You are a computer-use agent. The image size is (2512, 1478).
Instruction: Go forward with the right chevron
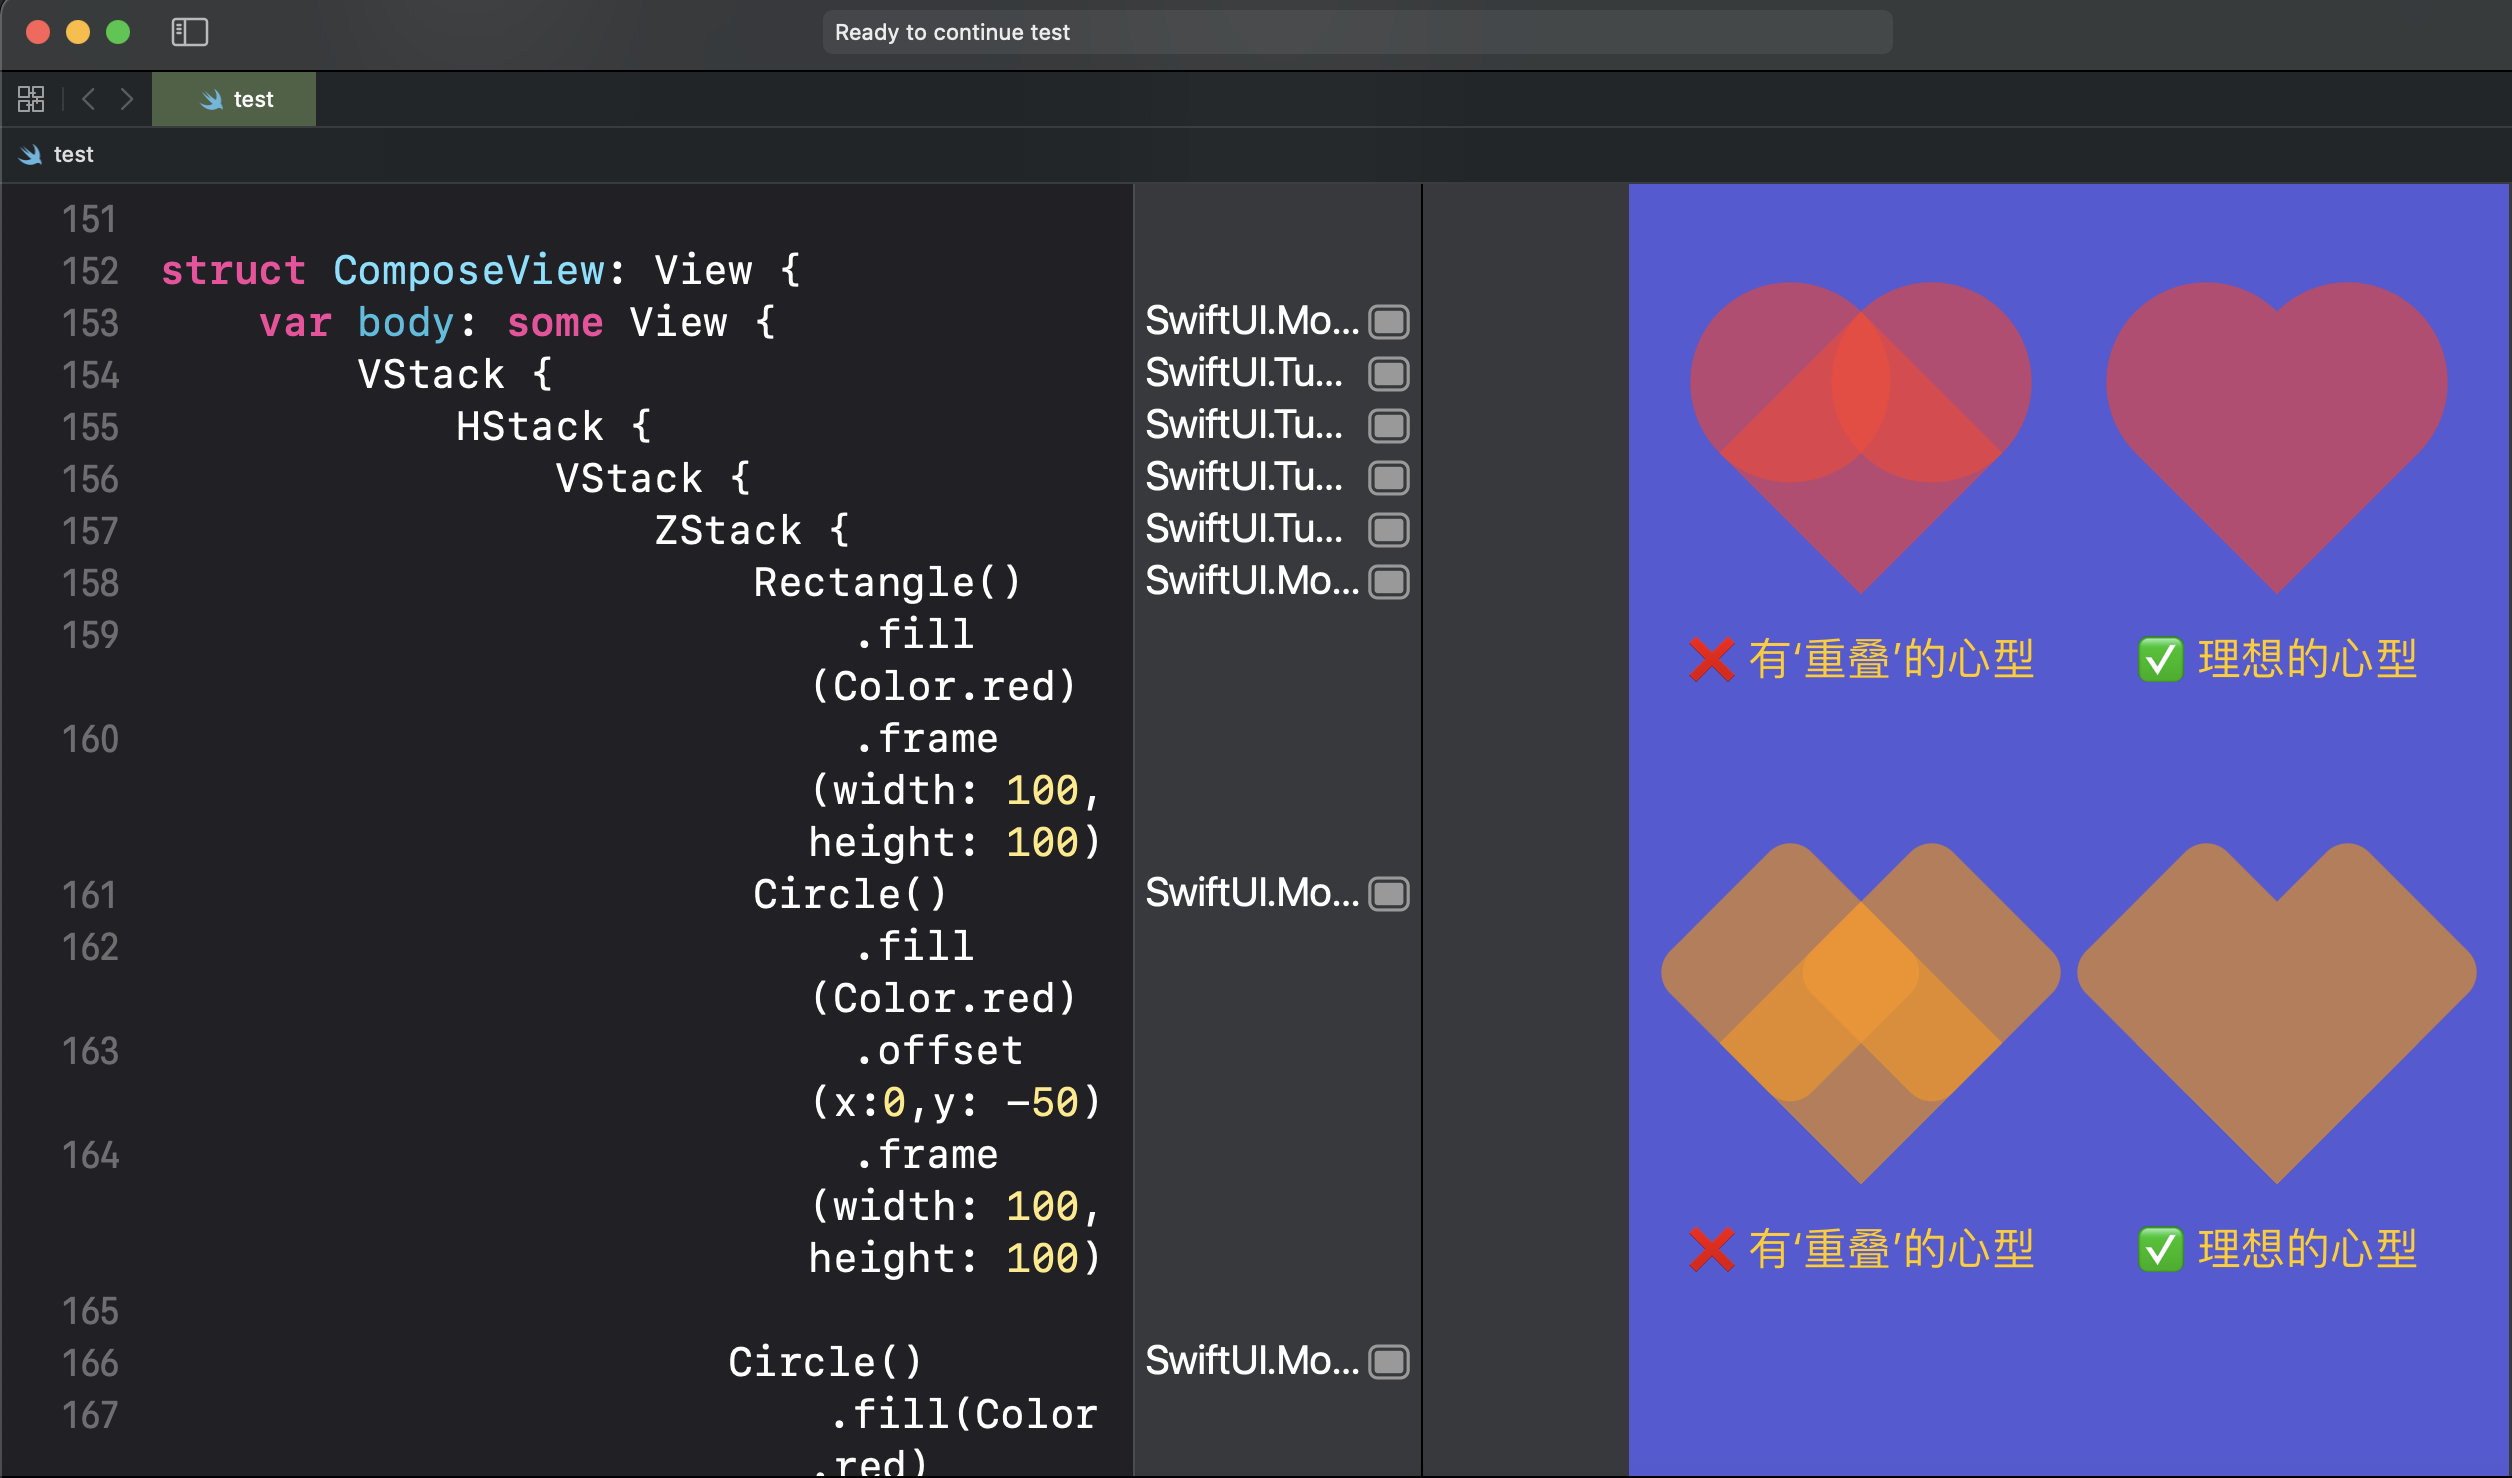tap(126, 99)
